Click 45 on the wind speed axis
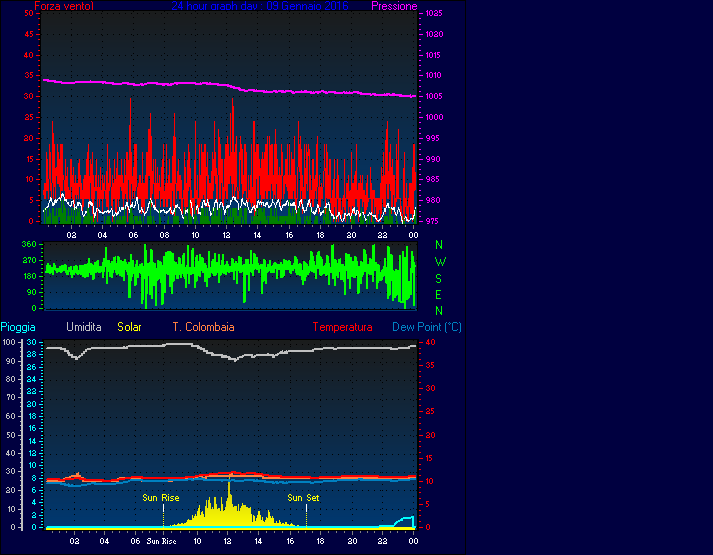This screenshot has height=555, width=713. point(29,34)
